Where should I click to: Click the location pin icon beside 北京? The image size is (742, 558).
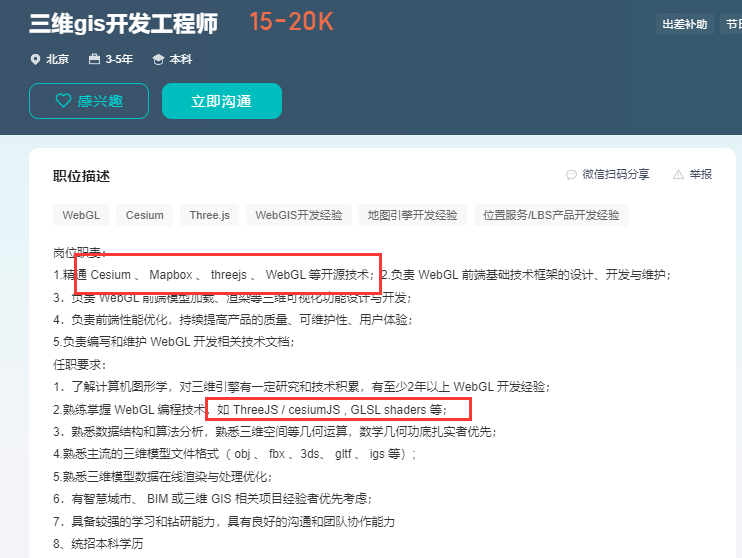(x=35, y=60)
